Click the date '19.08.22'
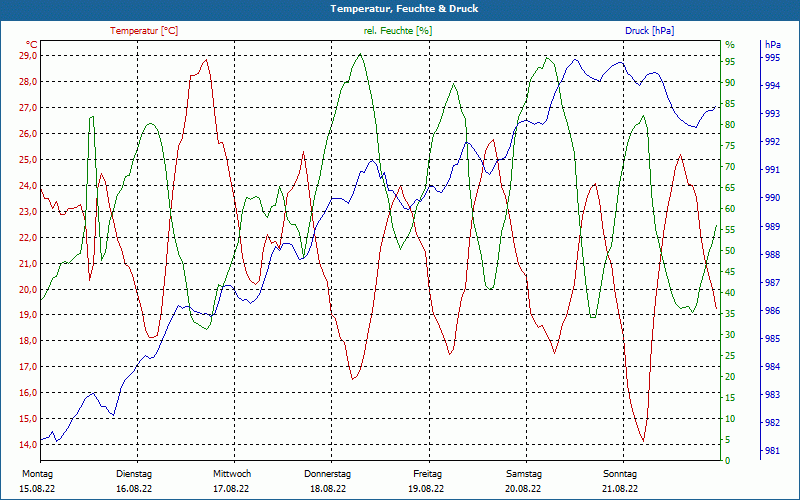Viewport: 800px width, 500px height. tap(426, 489)
